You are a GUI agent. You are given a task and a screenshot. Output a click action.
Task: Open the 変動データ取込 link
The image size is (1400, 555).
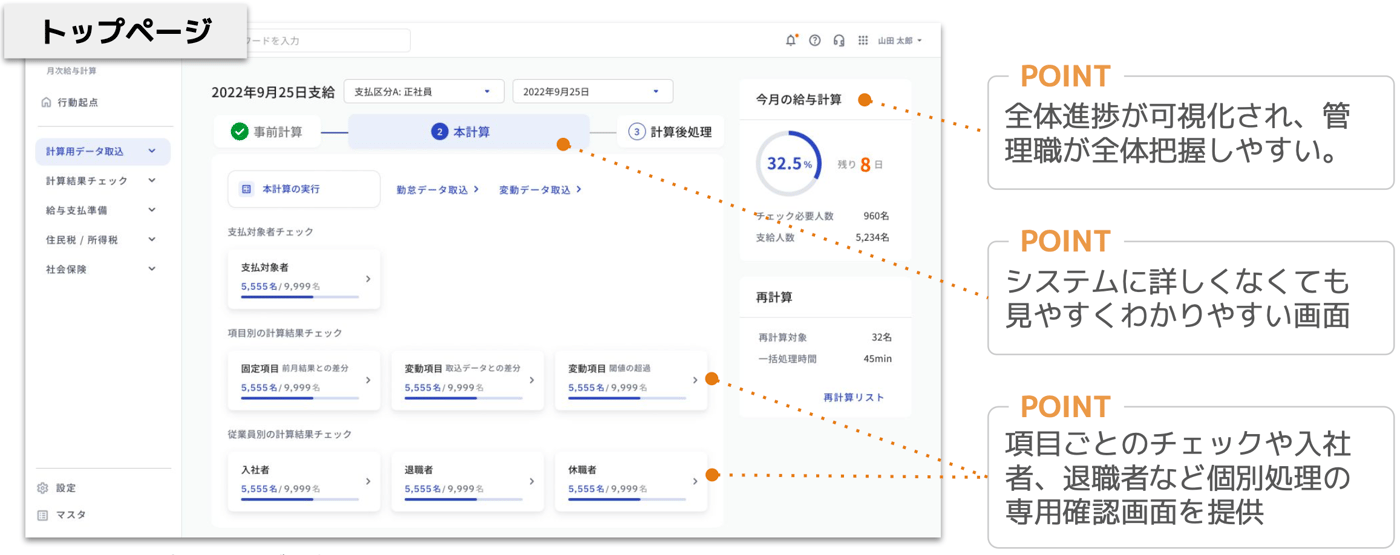click(540, 189)
